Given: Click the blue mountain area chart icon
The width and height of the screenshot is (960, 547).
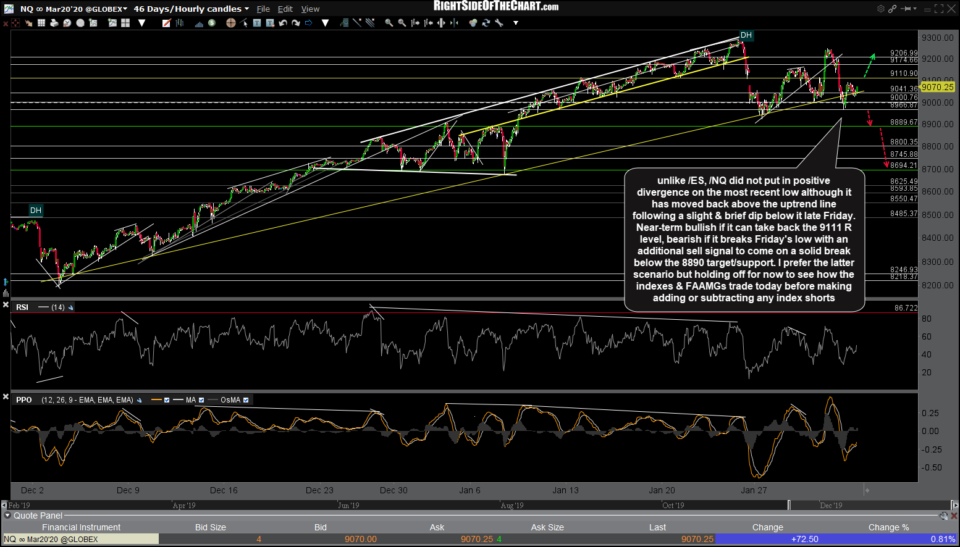Looking at the screenshot, I should tap(199, 23).
